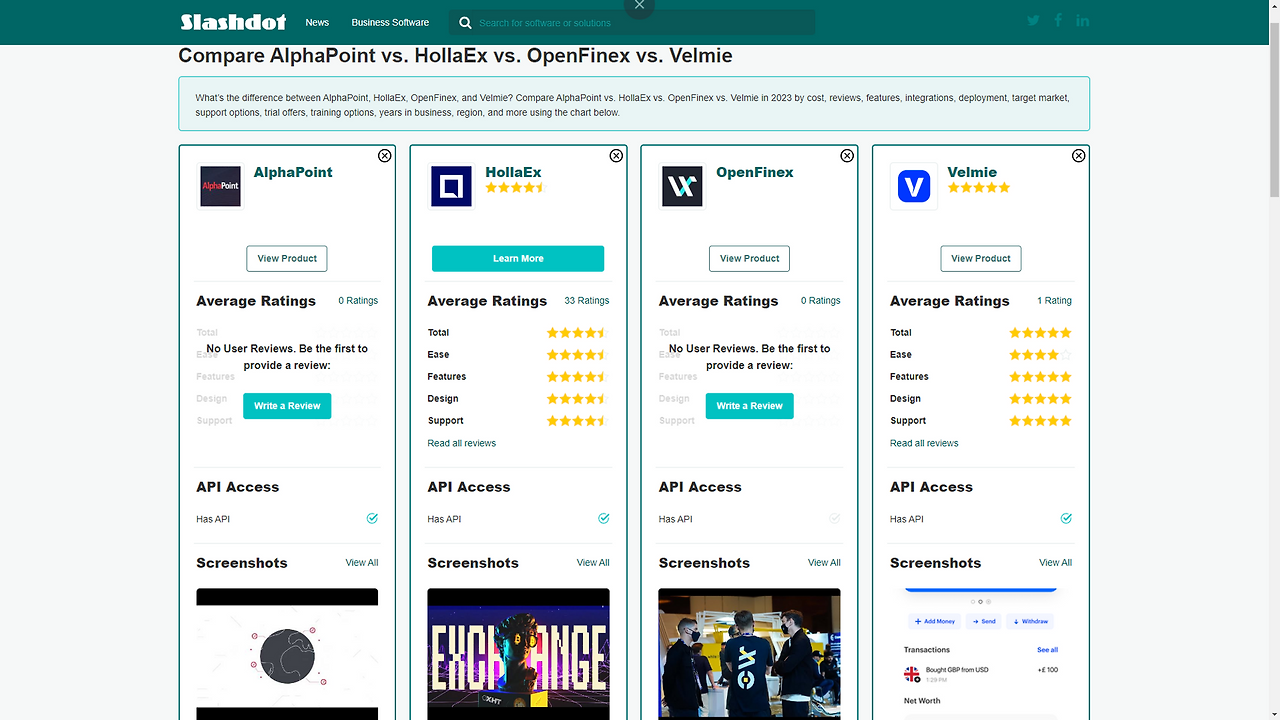Open the Slashdot home logo
Viewport: 1280px width, 720px height.
point(233,22)
